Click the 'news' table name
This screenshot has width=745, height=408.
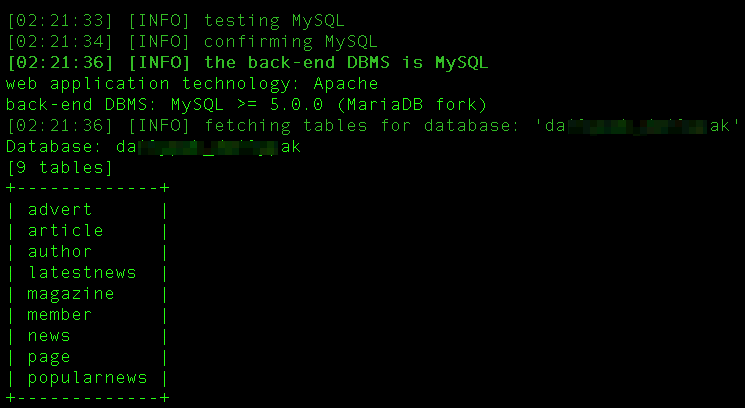48,335
